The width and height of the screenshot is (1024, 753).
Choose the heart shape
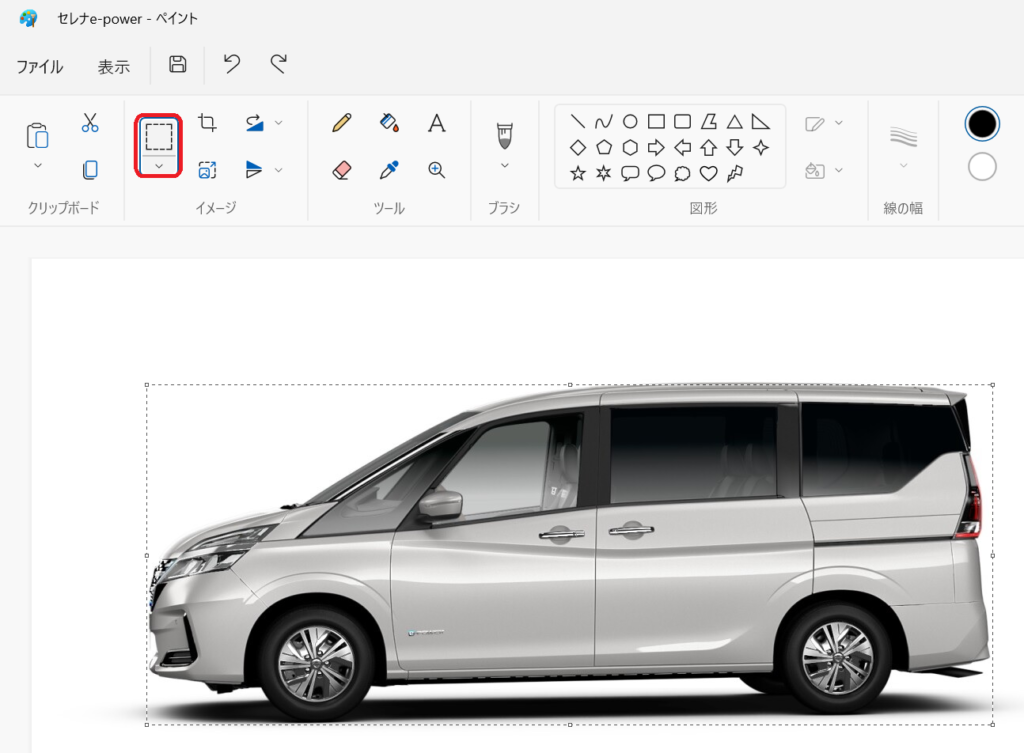point(708,174)
